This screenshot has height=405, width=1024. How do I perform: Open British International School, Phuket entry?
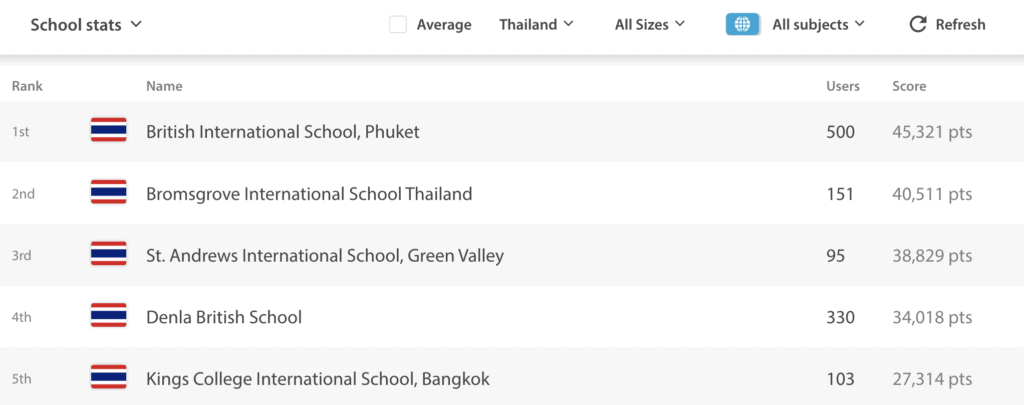coord(283,132)
